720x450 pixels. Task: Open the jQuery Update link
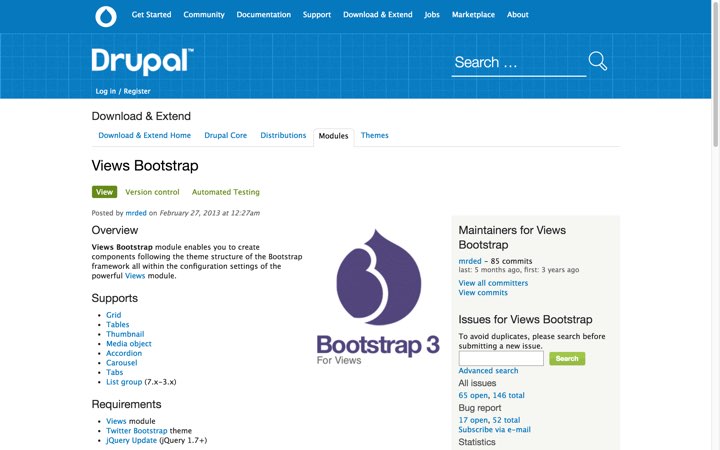131,440
